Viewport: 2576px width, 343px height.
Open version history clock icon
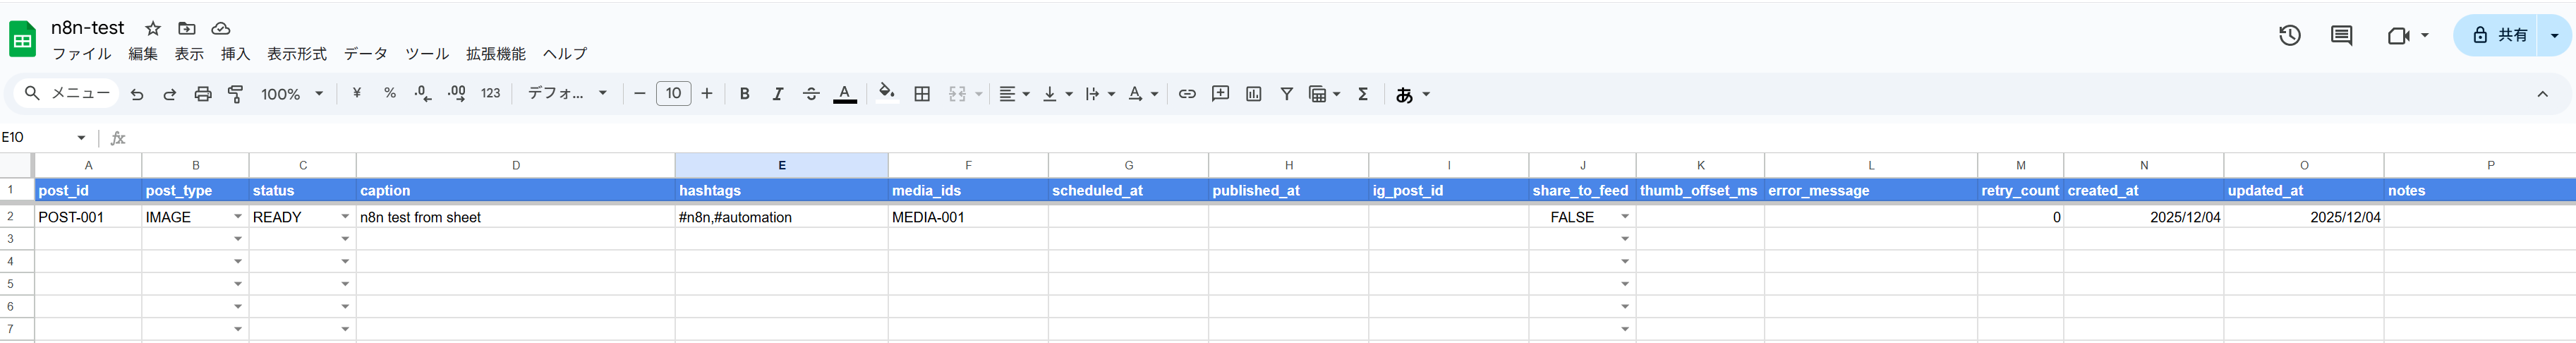pos(2290,36)
